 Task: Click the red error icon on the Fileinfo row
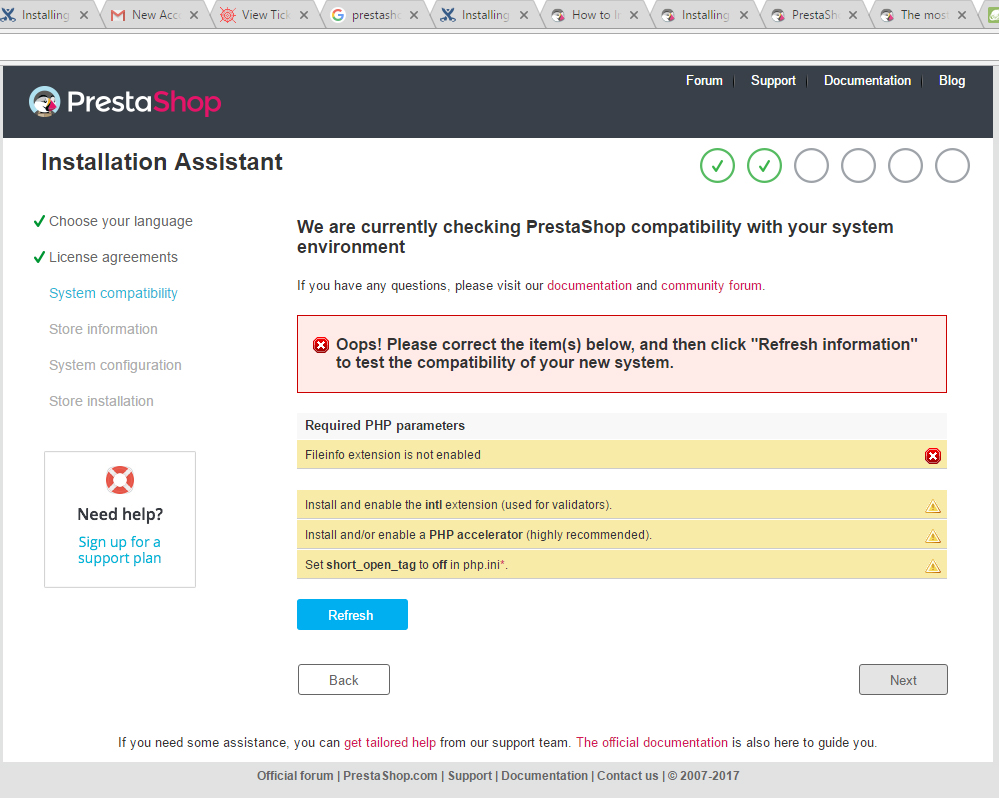932,455
